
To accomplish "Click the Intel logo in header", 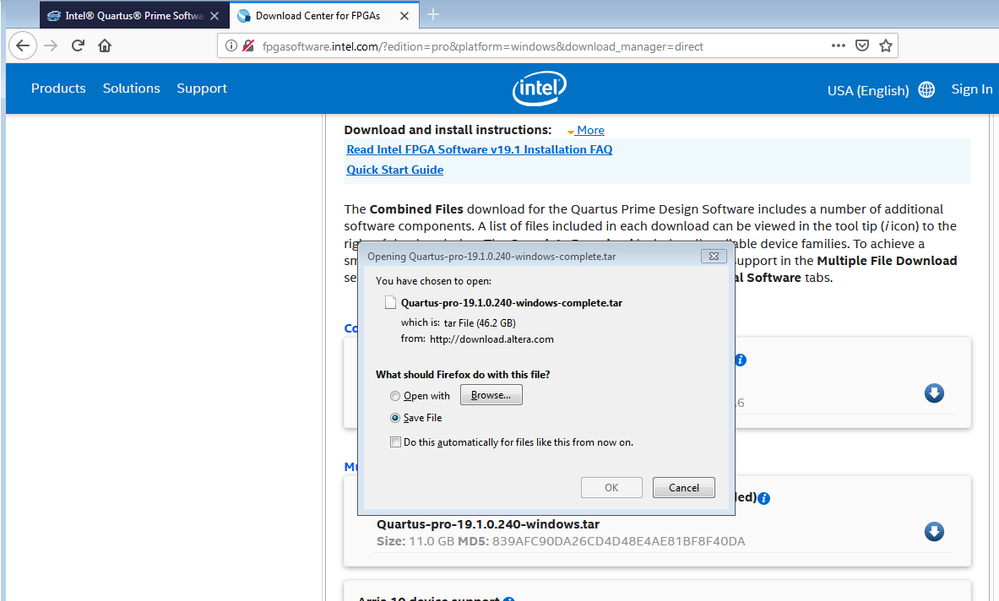I will [x=539, y=89].
